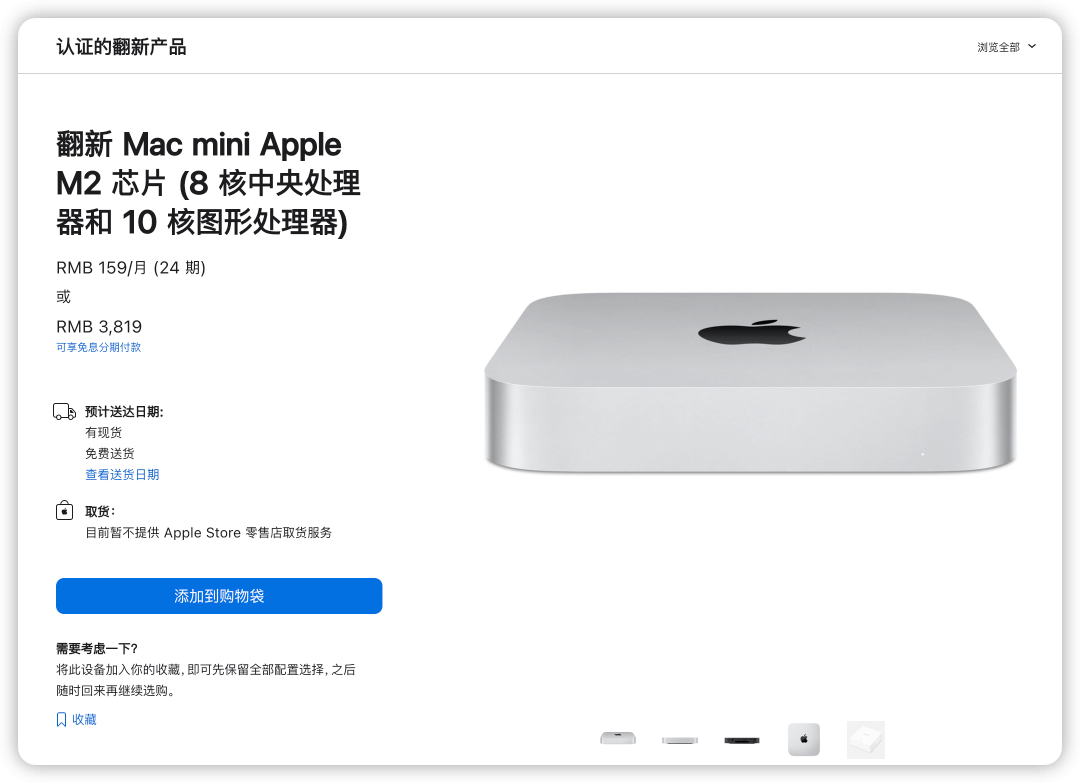Open the 浏览全部 browse menu

point(1006,47)
